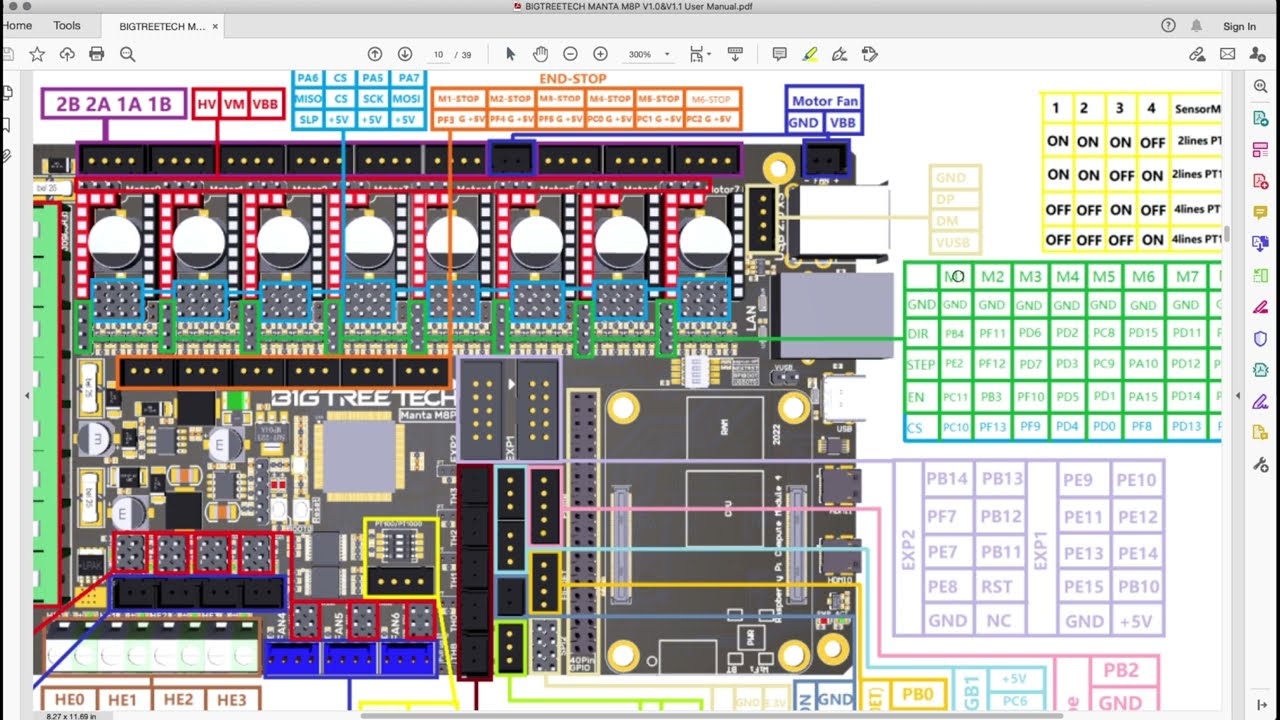
Task: Select the arrow selection tool
Action: [x=510, y=54]
